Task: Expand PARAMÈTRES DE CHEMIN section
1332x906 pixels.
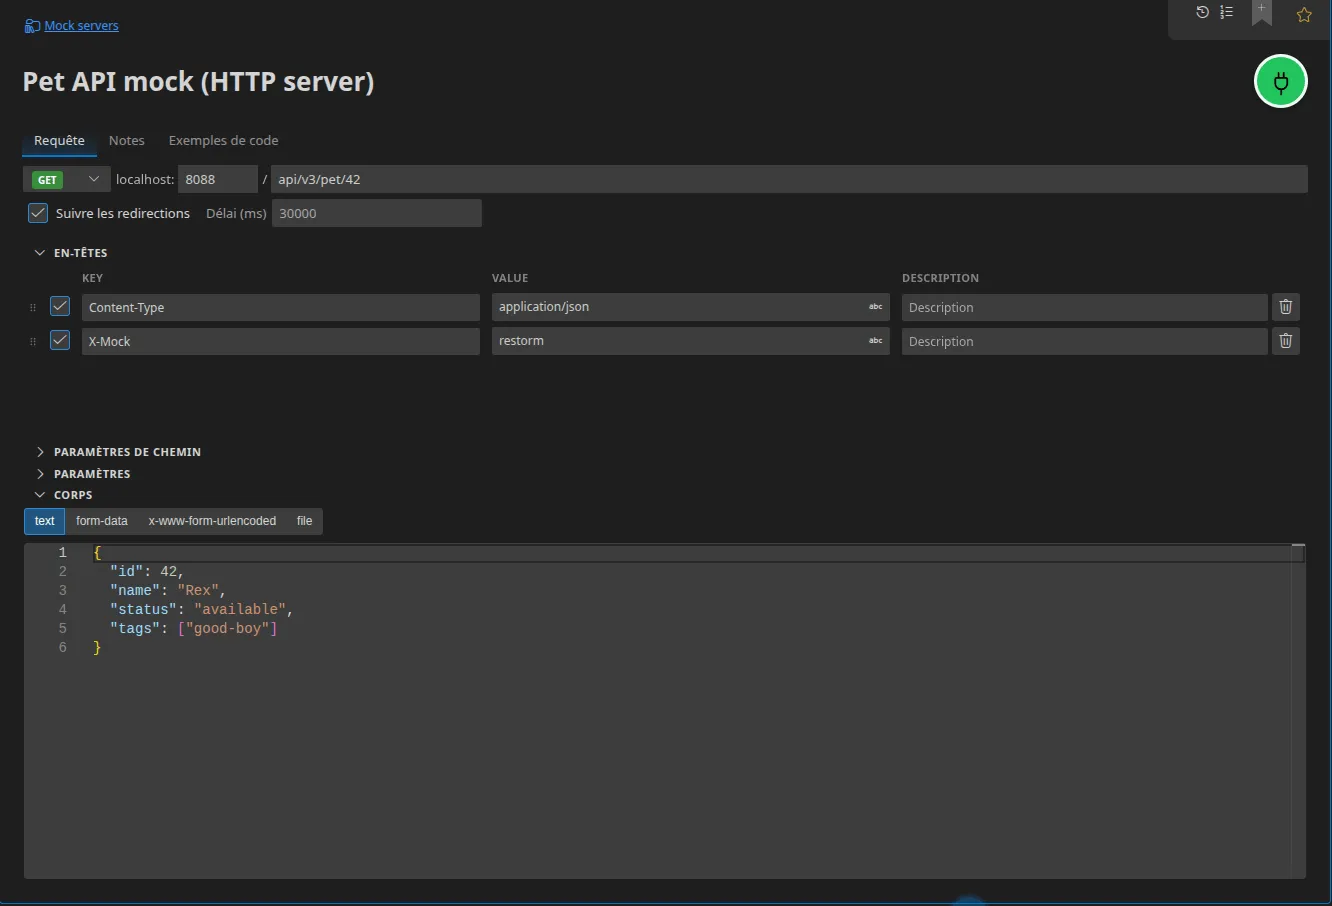Action: pos(40,452)
